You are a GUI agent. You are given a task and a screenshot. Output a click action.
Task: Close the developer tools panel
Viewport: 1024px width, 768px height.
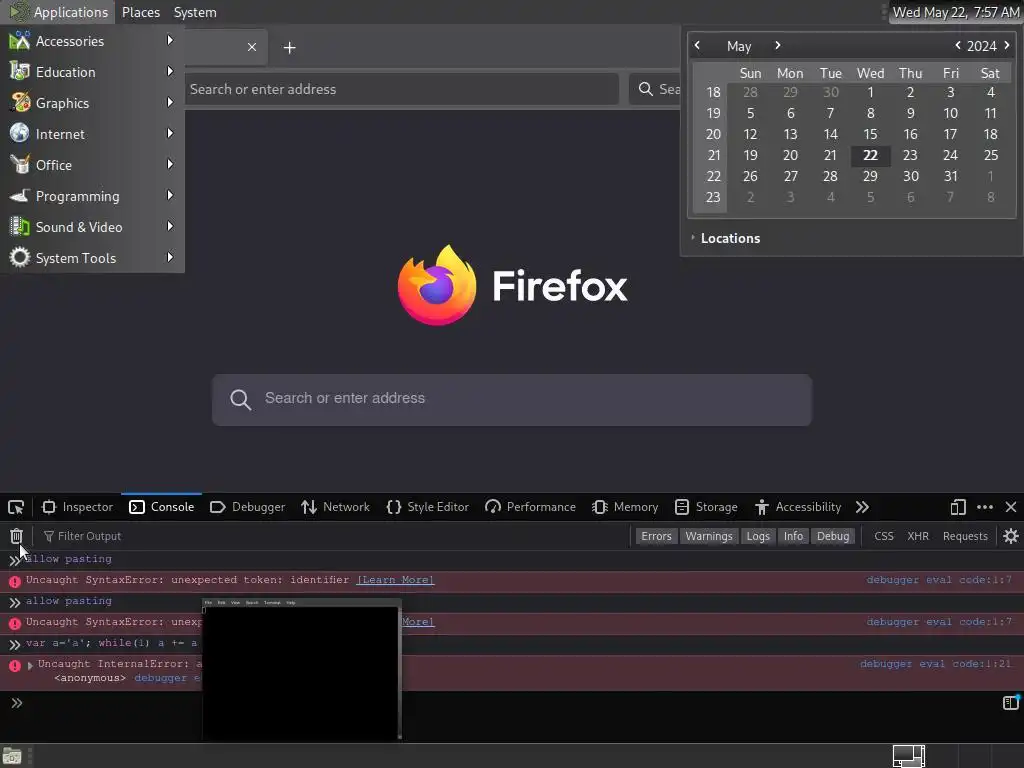1011,507
